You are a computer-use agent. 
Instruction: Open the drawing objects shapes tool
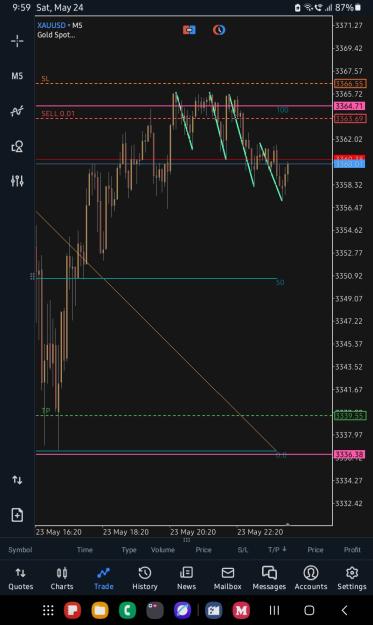17,146
